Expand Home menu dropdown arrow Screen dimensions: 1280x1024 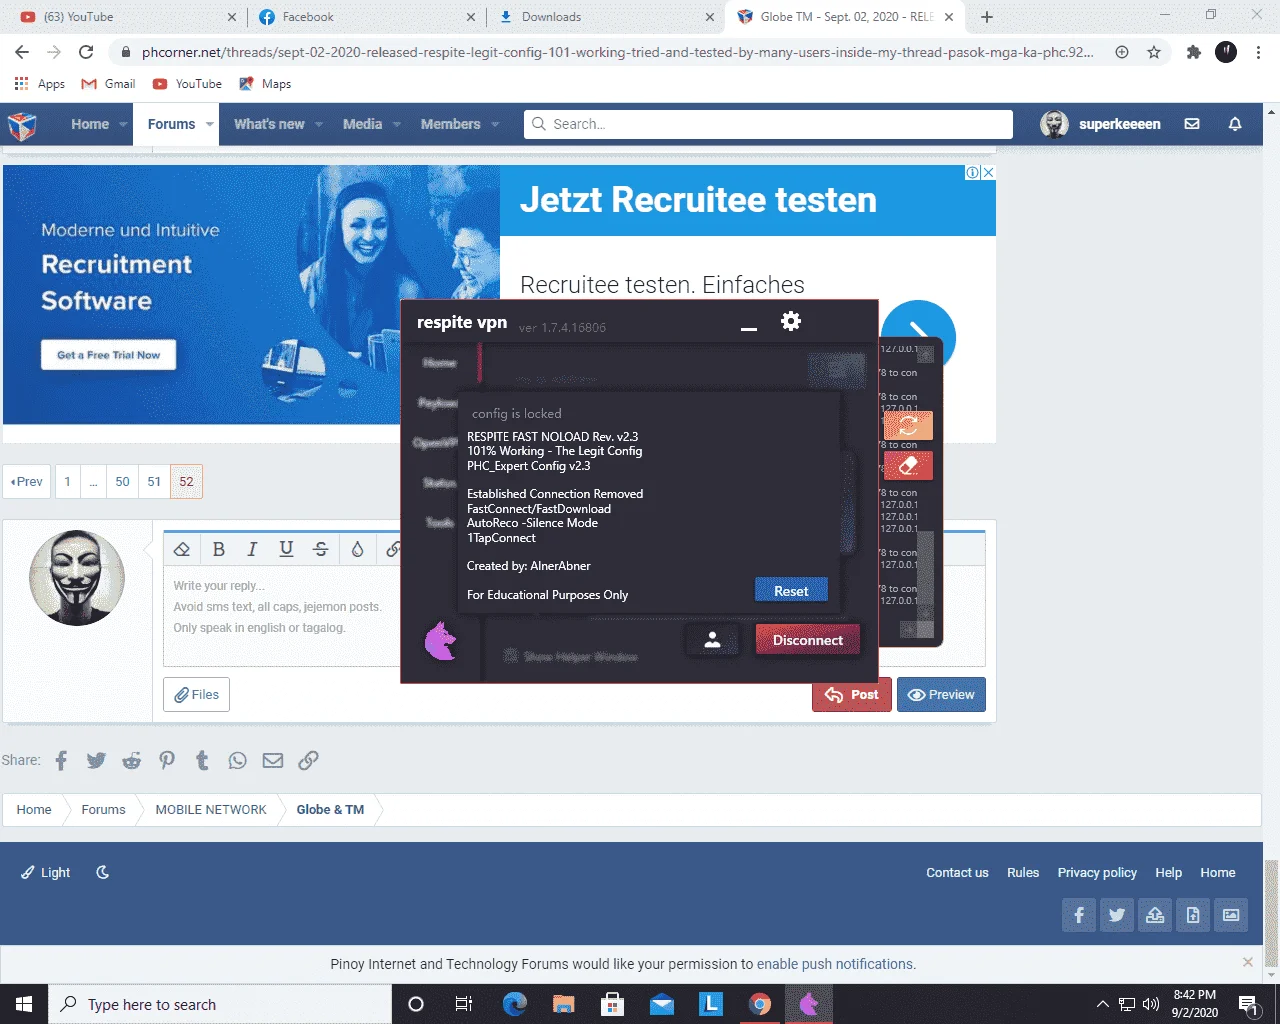[123, 124]
